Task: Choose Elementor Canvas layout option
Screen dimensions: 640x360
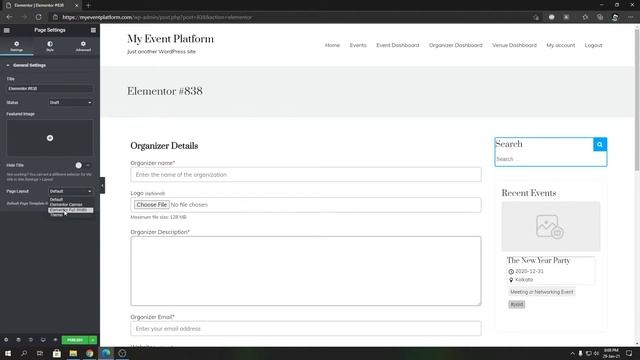Action: 66,204
